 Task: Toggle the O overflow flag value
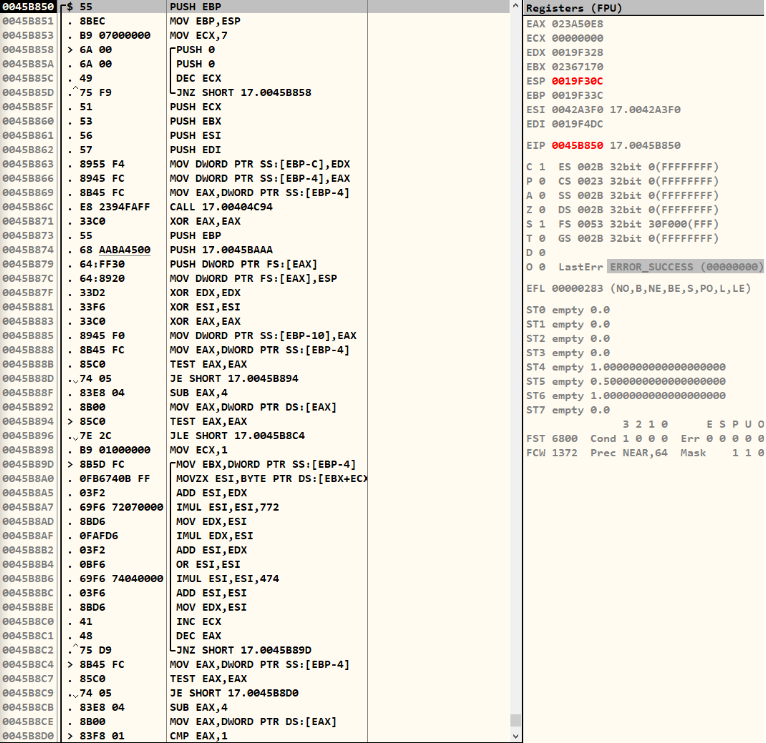542,267
